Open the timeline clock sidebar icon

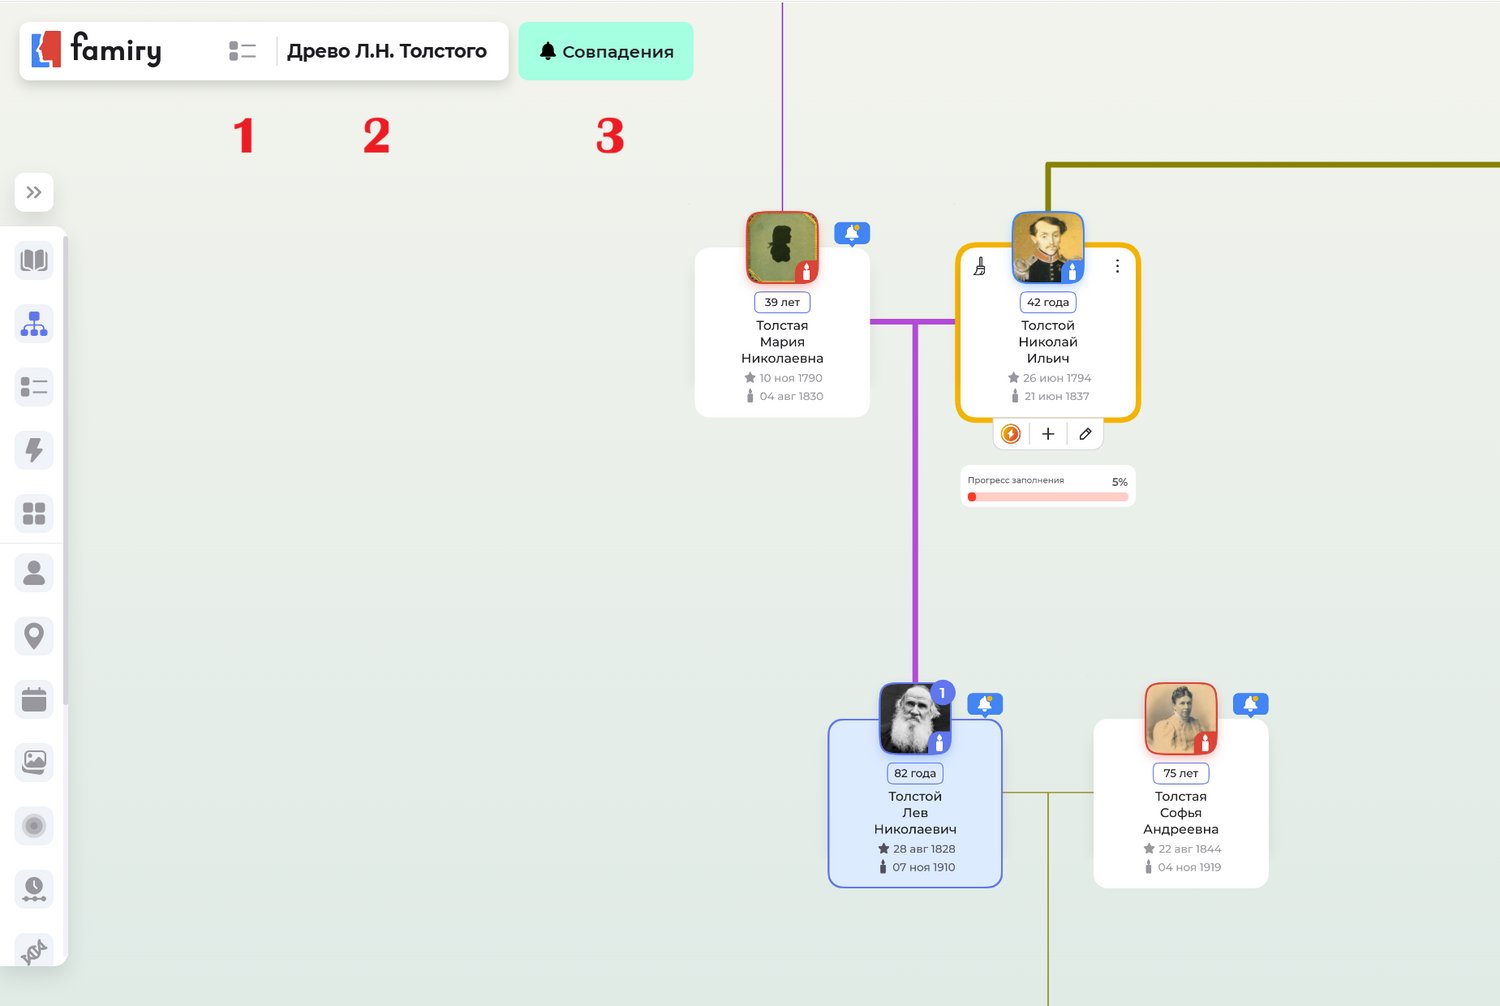pos(34,888)
